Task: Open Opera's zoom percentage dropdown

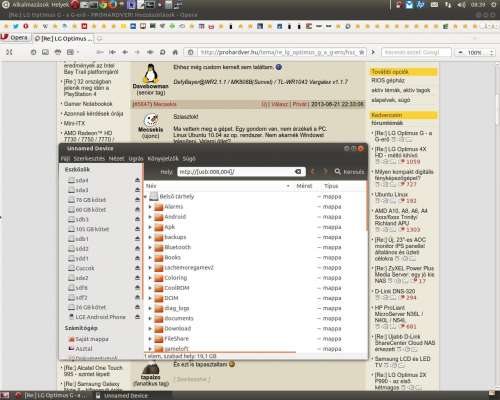Action: (475, 52)
